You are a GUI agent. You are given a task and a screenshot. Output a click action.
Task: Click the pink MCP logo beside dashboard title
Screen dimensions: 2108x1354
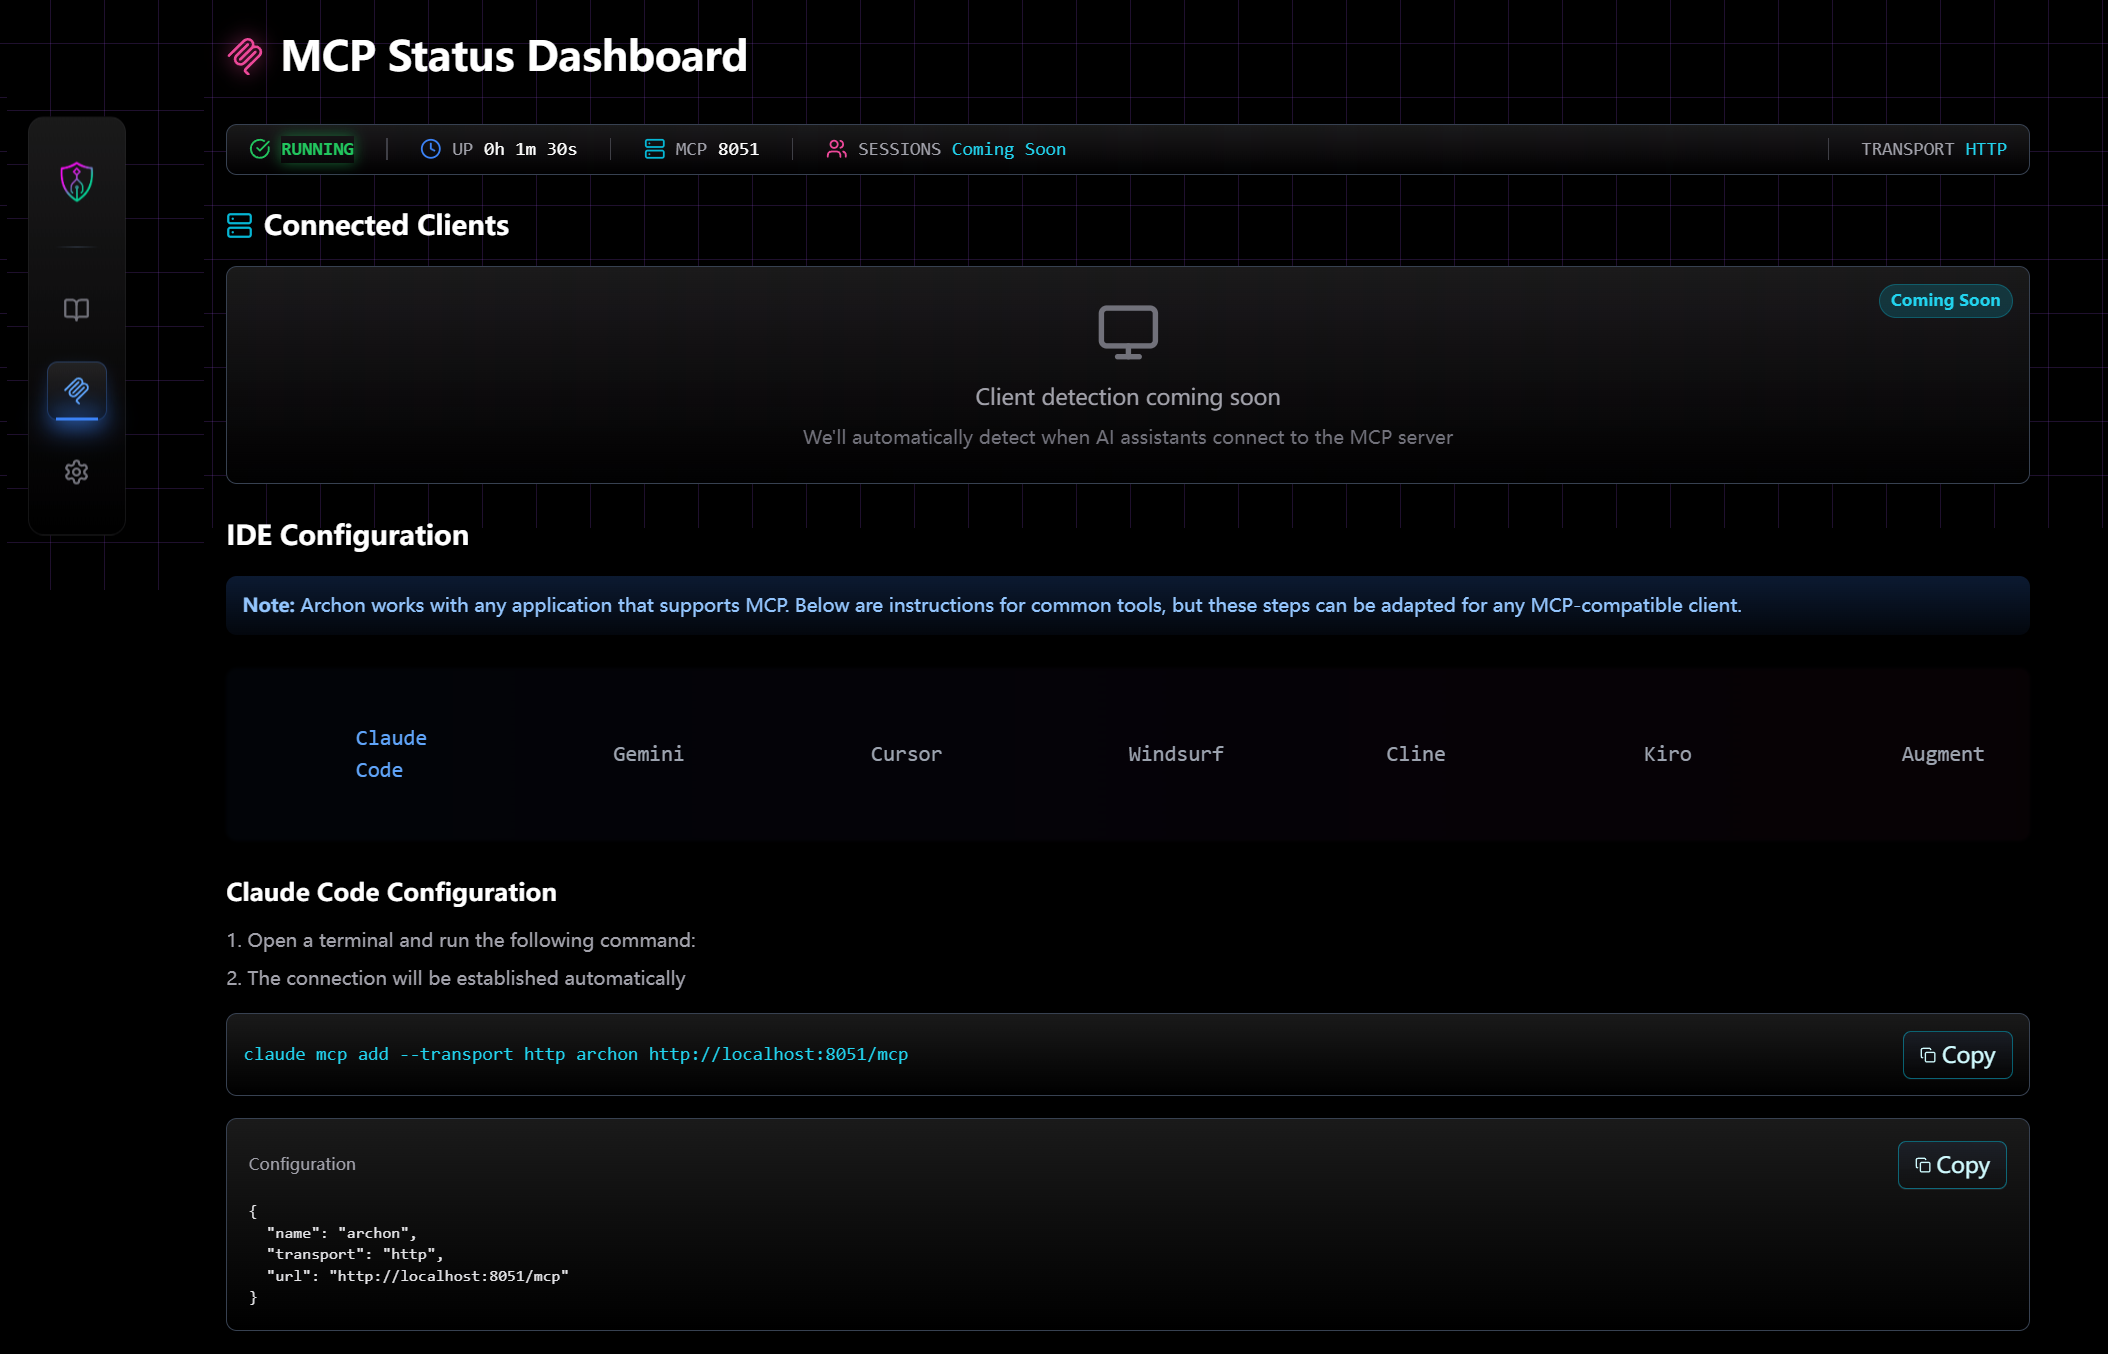245,56
